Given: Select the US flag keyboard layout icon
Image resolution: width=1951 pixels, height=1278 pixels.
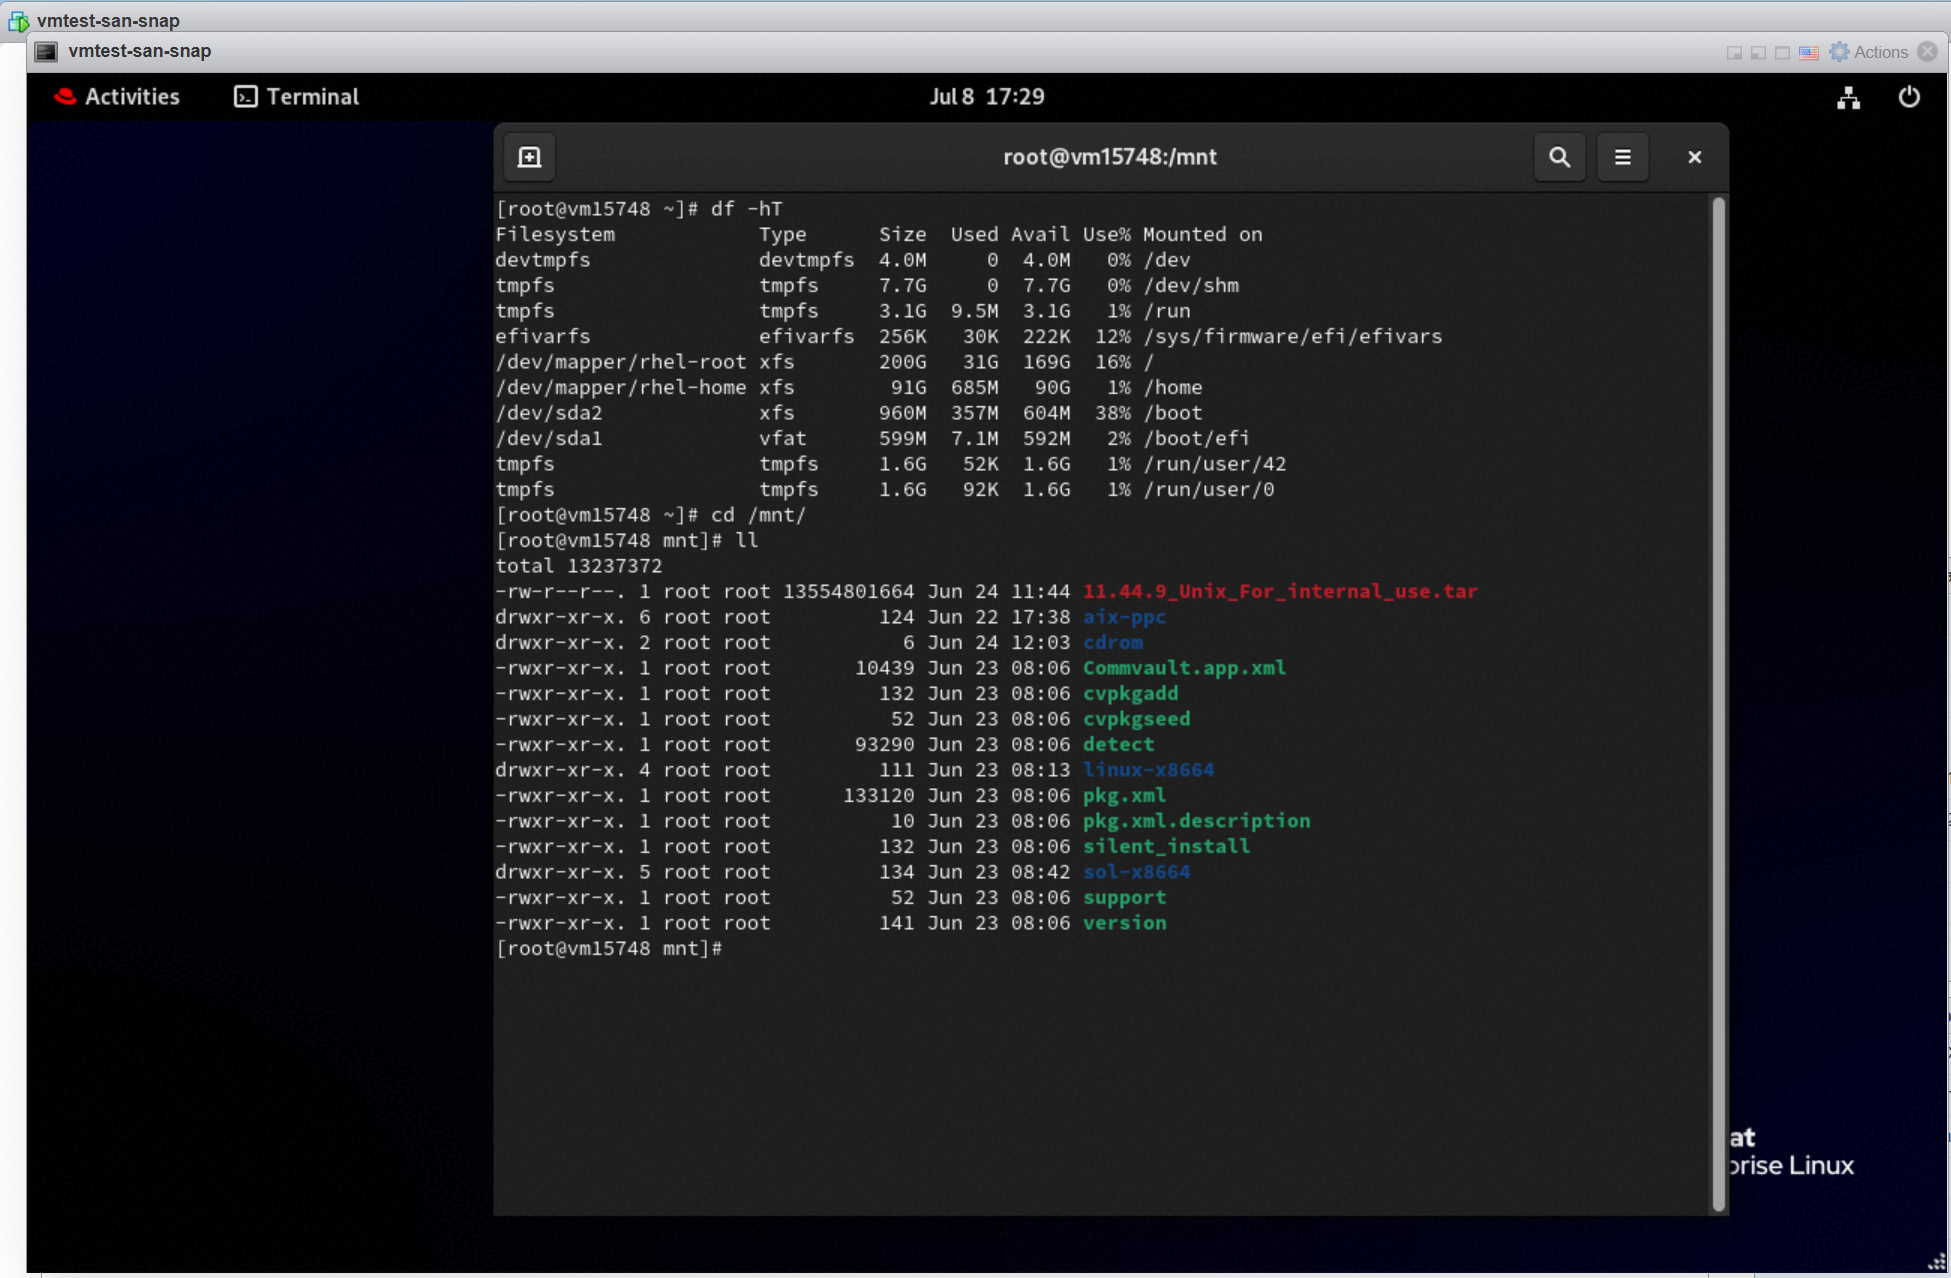Looking at the screenshot, I should pos(1808,53).
